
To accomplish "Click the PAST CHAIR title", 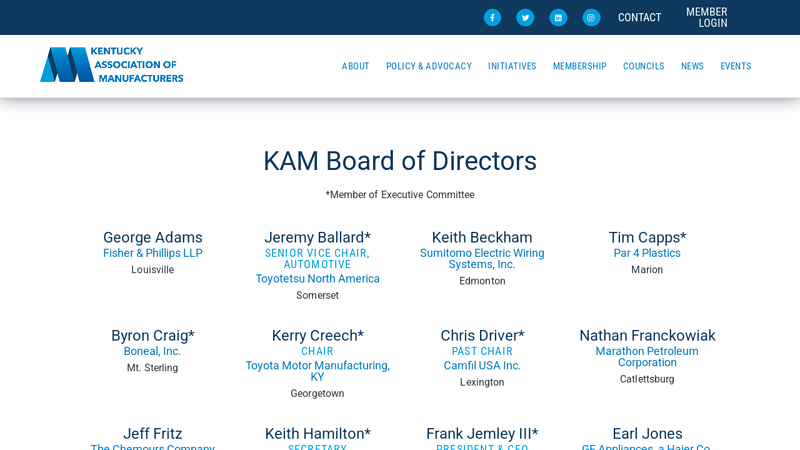I will 482,351.
